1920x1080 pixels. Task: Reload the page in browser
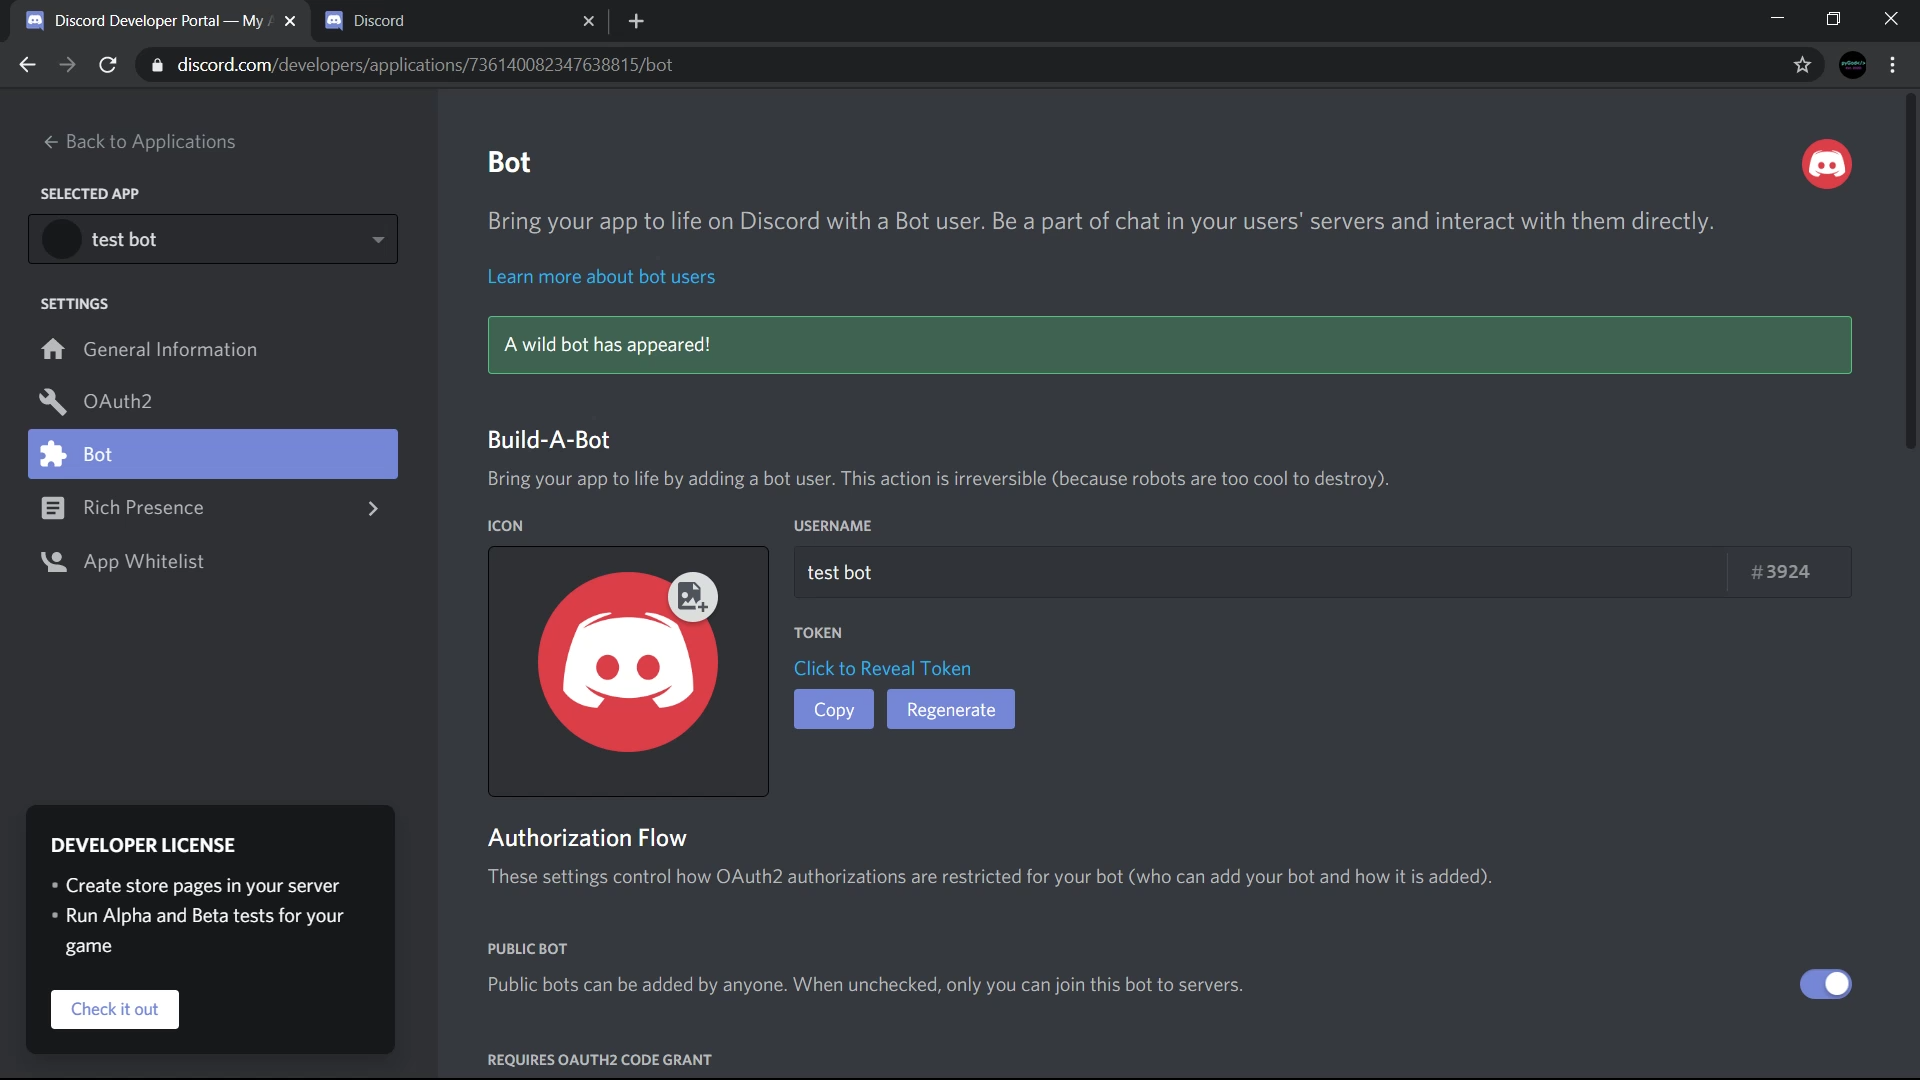[108, 65]
